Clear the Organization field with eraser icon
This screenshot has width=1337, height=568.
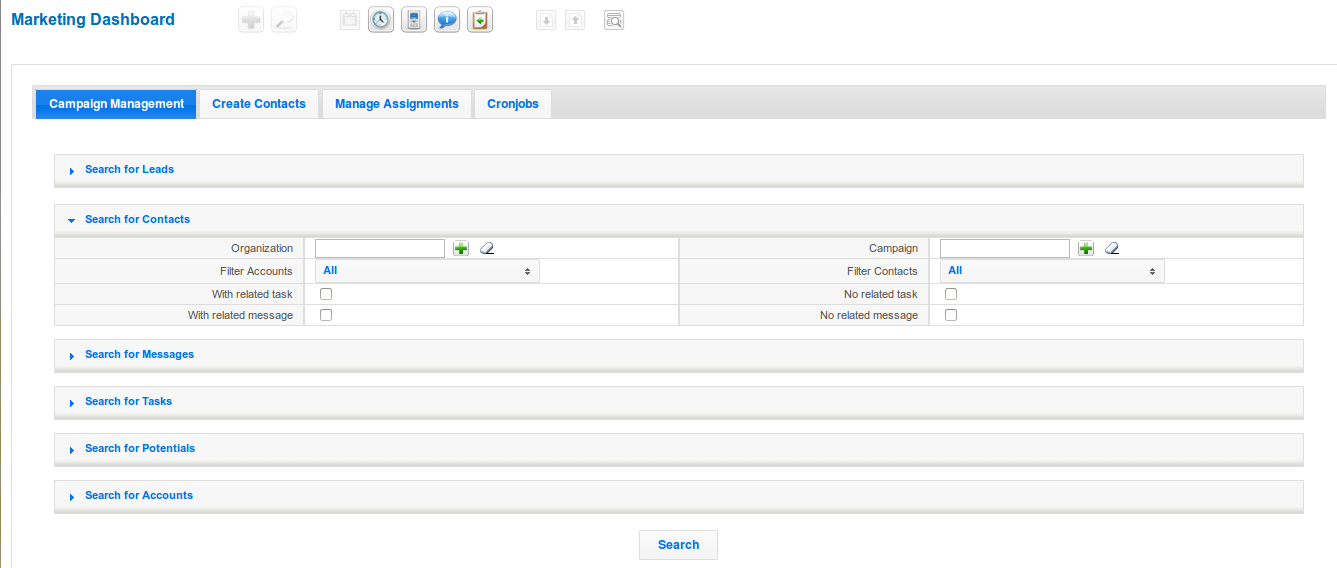pos(487,248)
